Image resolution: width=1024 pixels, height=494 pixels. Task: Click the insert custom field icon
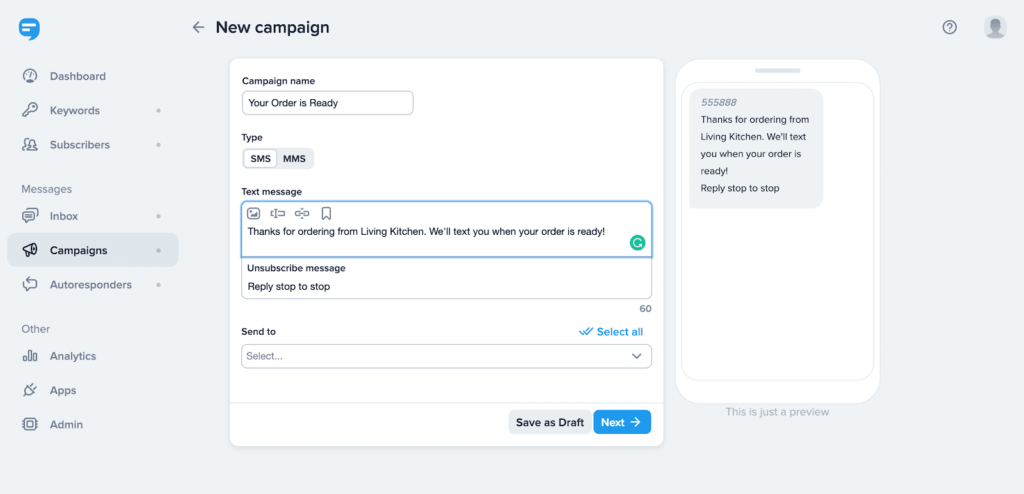pyautogui.click(x=278, y=213)
